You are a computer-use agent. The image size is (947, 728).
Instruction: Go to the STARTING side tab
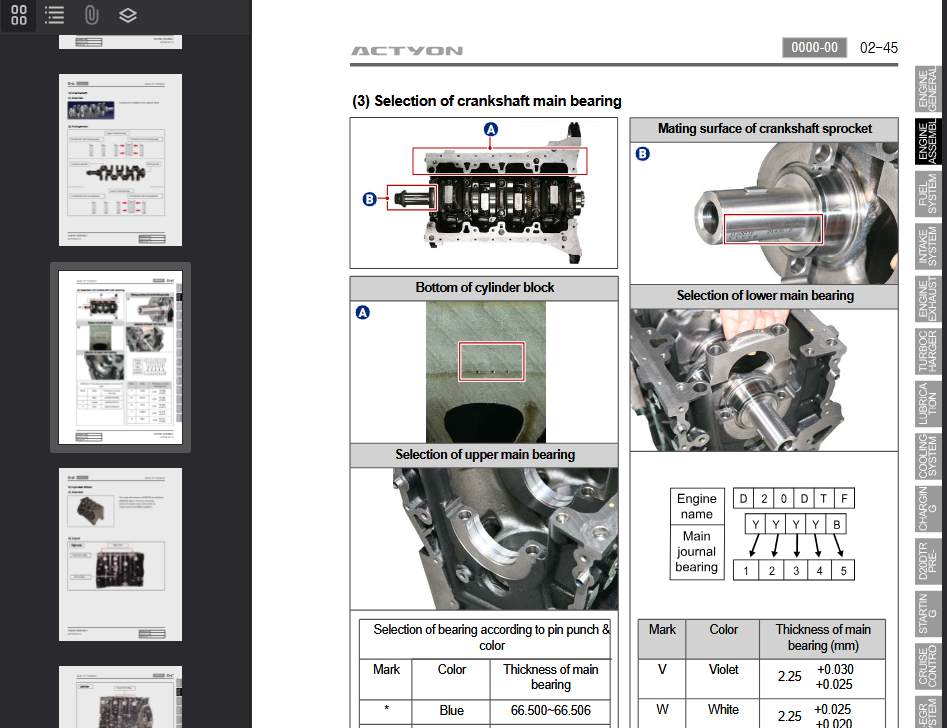pyautogui.click(x=928, y=614)
